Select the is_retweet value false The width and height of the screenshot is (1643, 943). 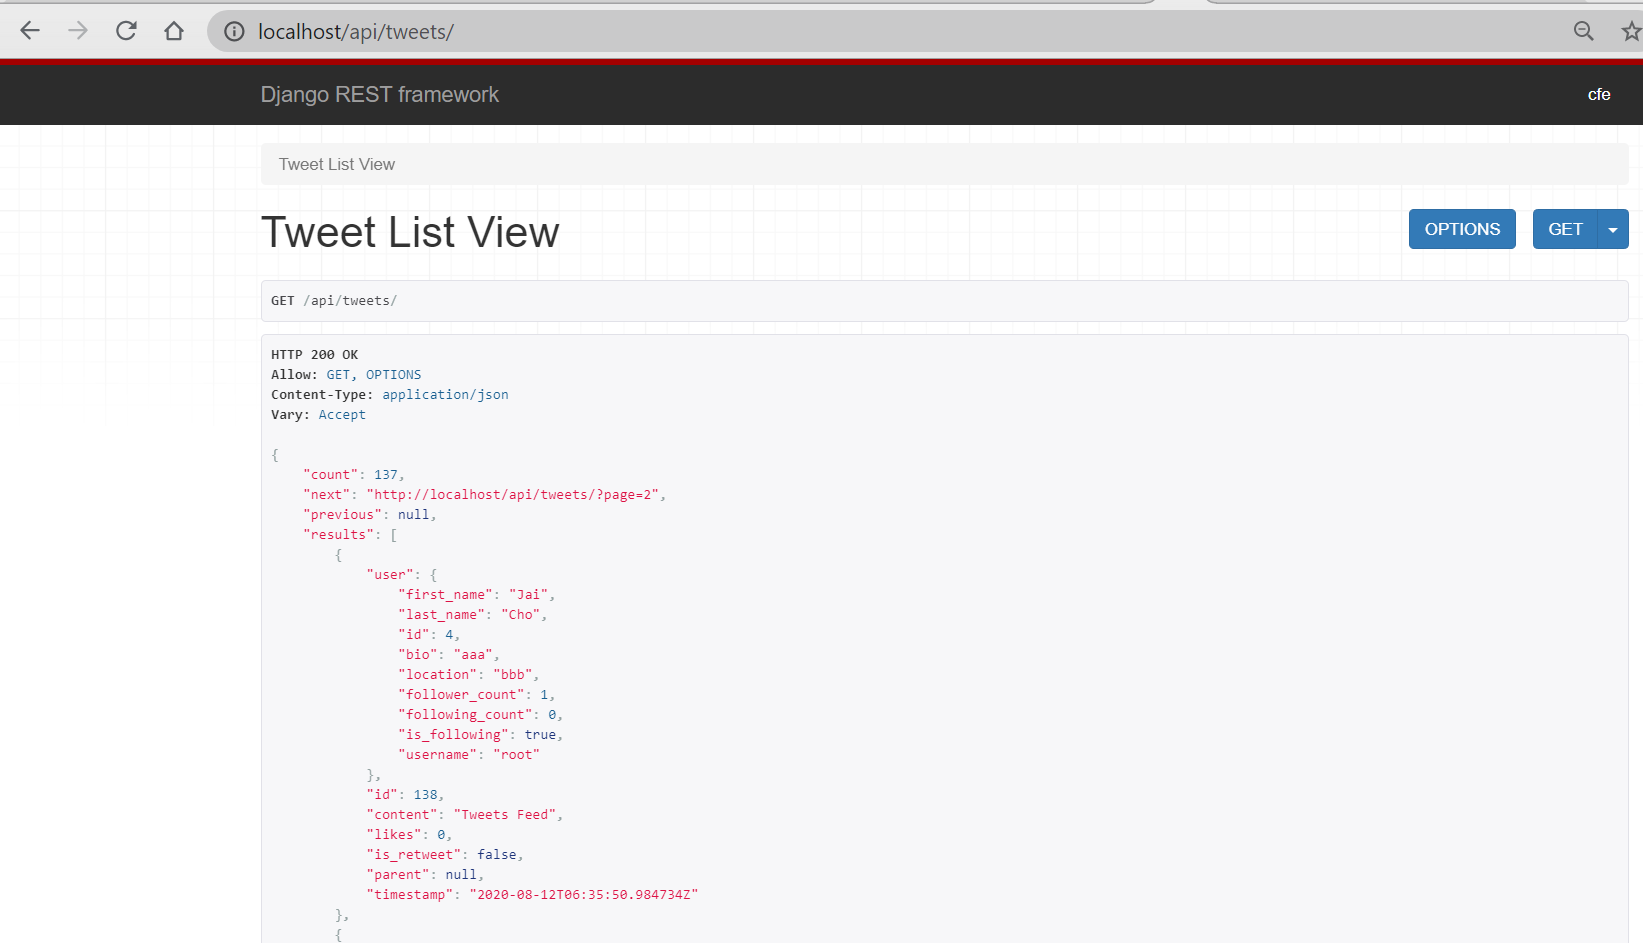coord(497,855)
